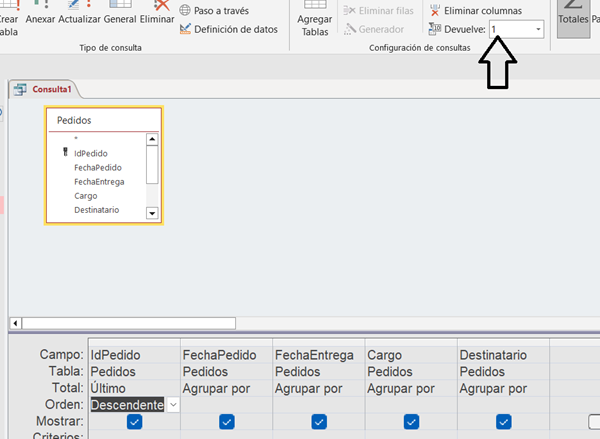
Task: Uncheck Mostrar for Cargo
Action: (x=411, y=422)
